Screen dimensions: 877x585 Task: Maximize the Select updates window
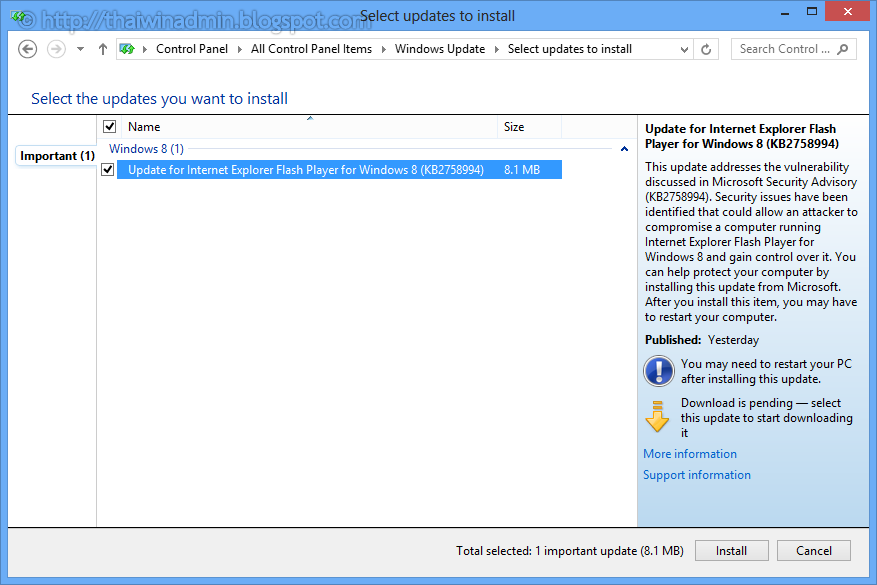812,12
